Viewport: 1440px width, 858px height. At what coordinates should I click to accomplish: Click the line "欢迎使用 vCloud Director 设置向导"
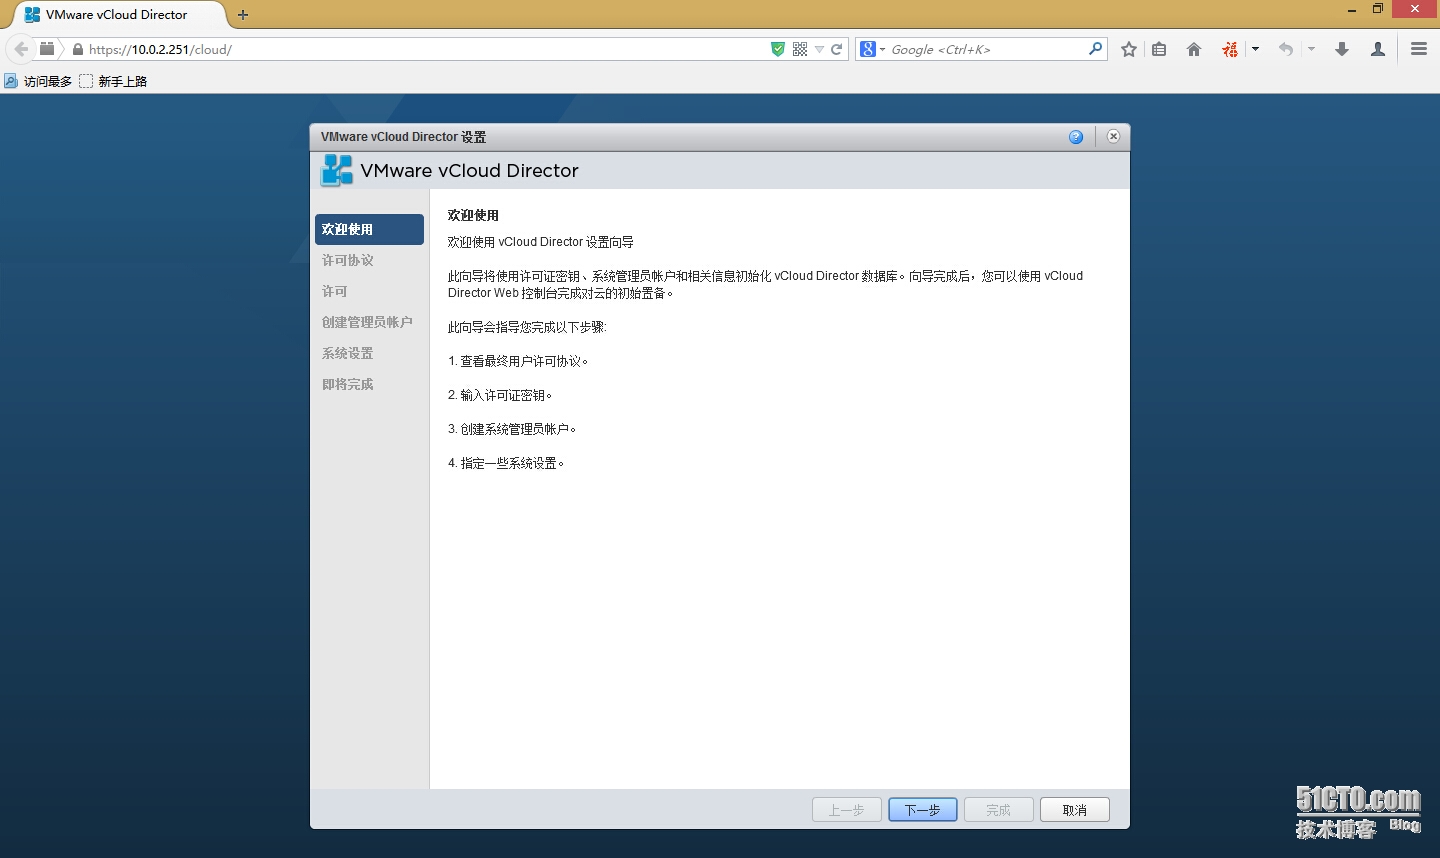pyautogui.click(x=541, y=242)
